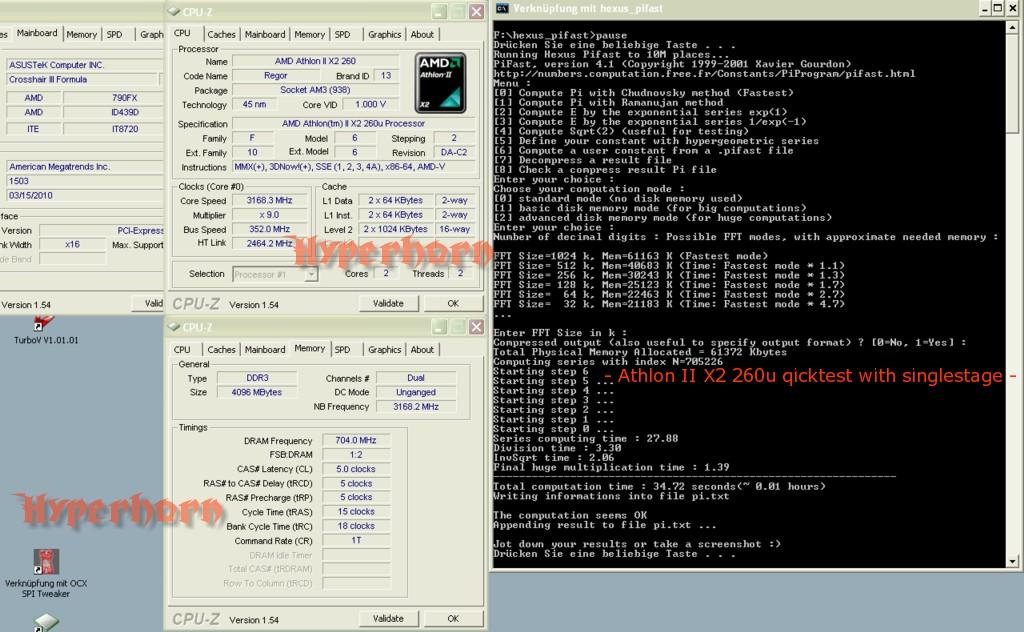Viewport: 1024px width, 632px height.
Task: Click the BIOS date 03/15/2010
Action: pos(85,195)
